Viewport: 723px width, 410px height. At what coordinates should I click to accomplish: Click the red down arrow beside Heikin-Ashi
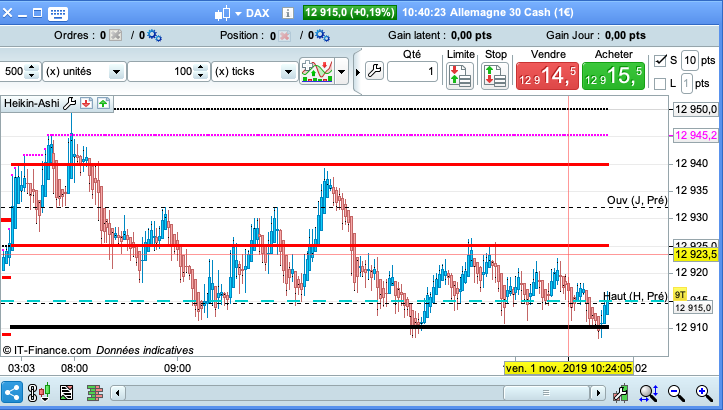(86, 103)
